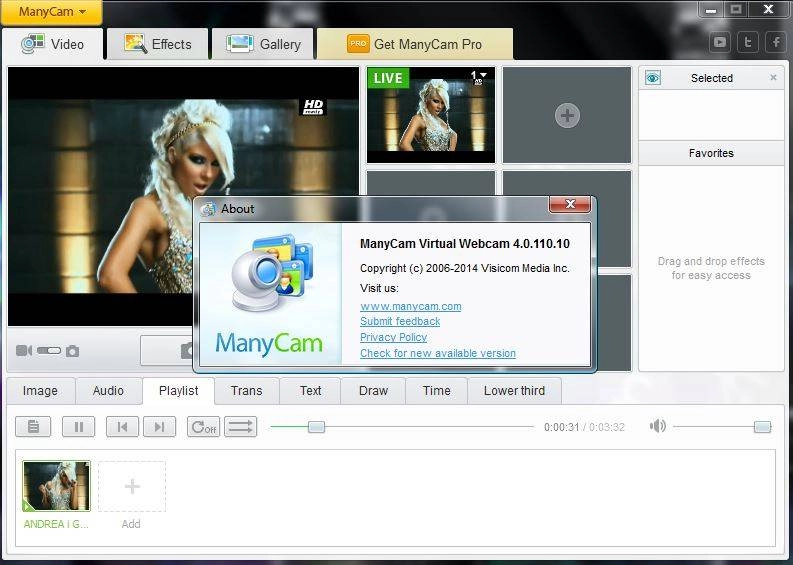Close the About dialog
793x565 pixels.
coord(570,204)
